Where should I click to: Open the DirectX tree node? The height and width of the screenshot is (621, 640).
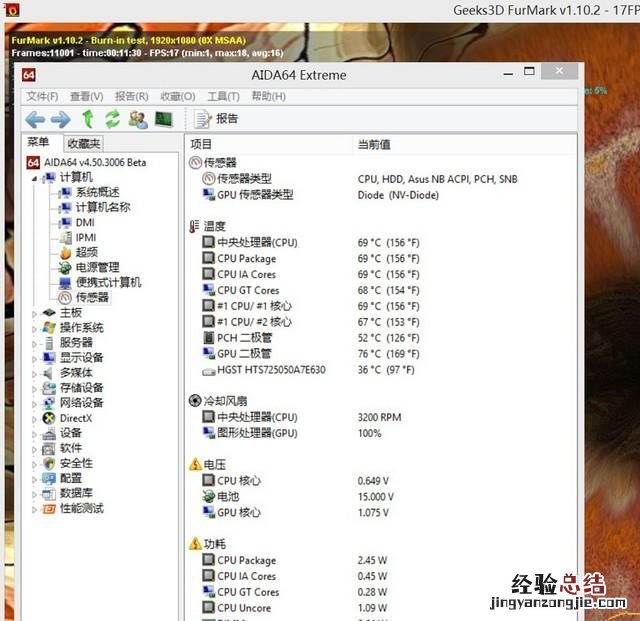point(75,418)
